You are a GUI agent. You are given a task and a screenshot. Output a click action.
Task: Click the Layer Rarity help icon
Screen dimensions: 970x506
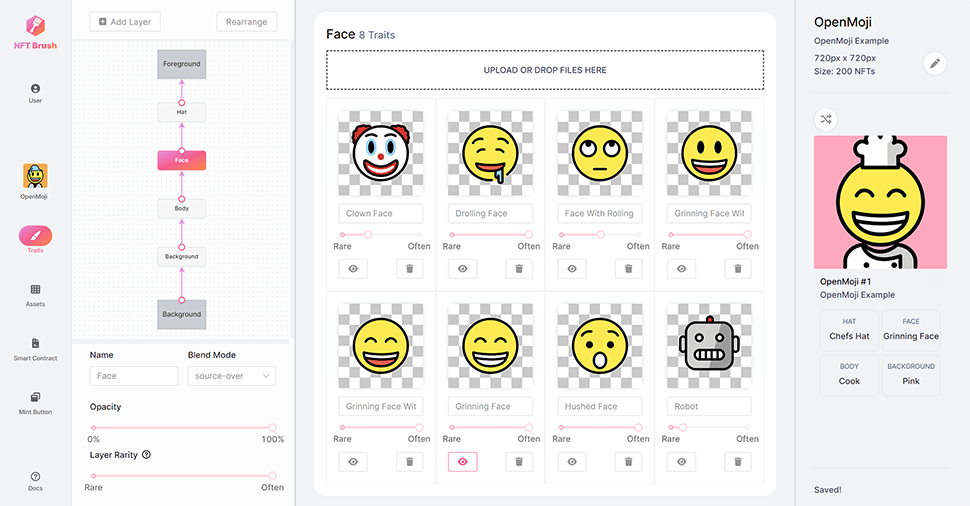point(147,455)
